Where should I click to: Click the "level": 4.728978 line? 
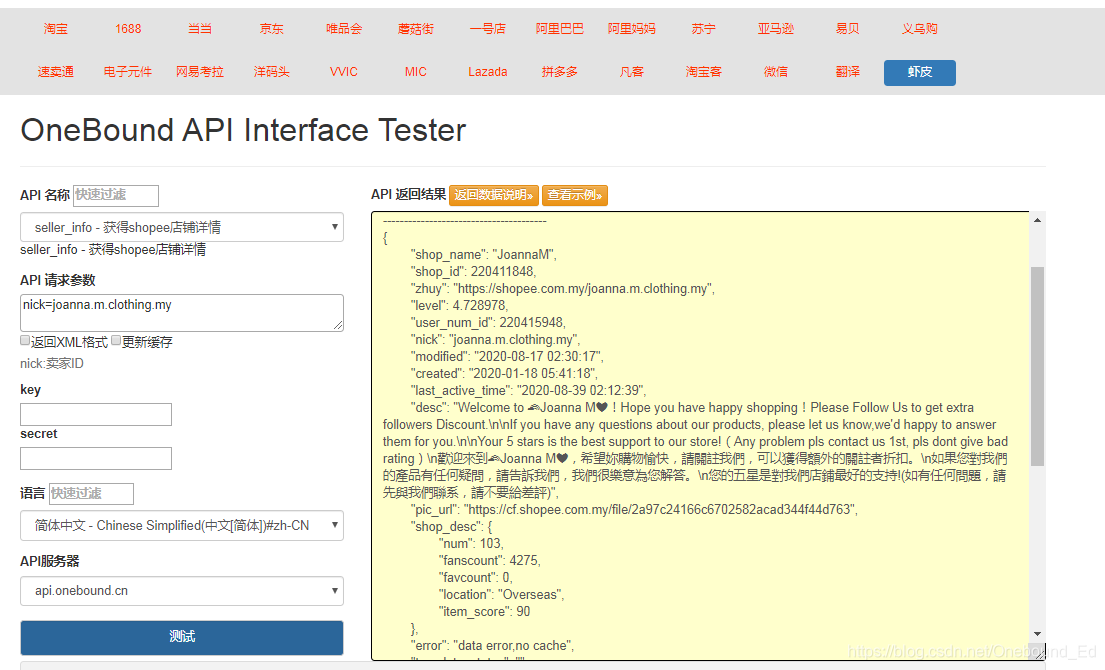[x=459, y=306]
